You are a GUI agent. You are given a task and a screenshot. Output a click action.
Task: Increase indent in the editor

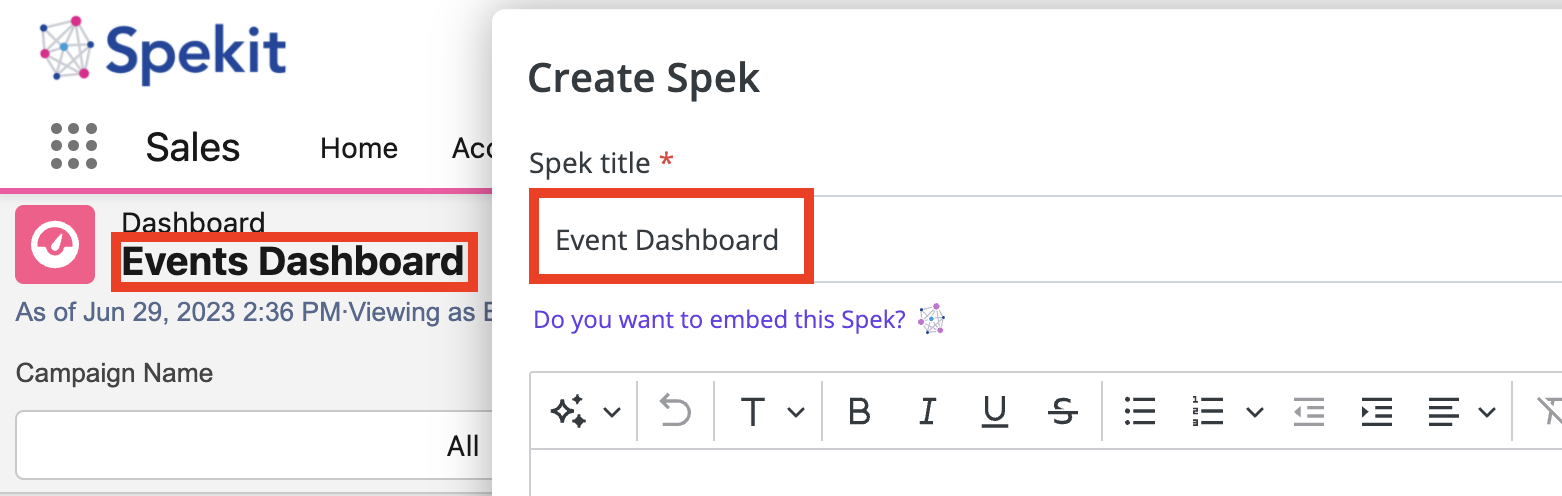pyautogui.click(x=1377, y=411)
